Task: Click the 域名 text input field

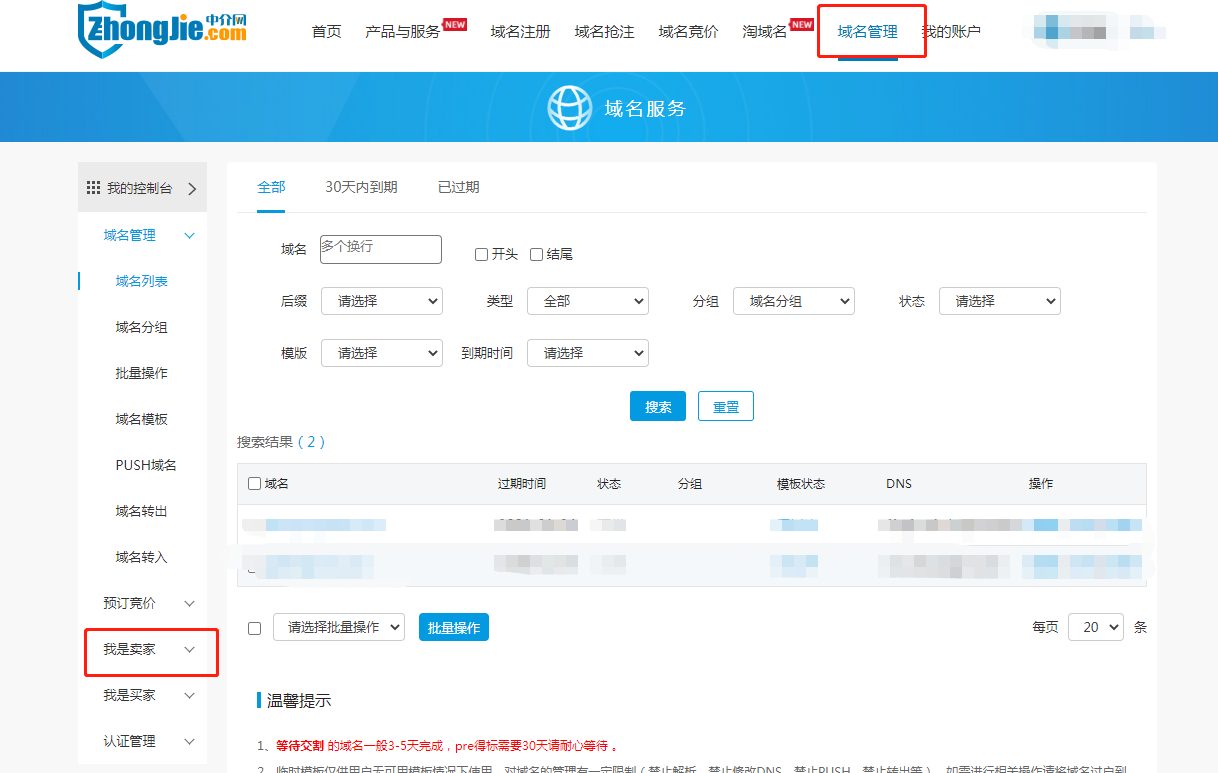Action: tap(380, 249)
